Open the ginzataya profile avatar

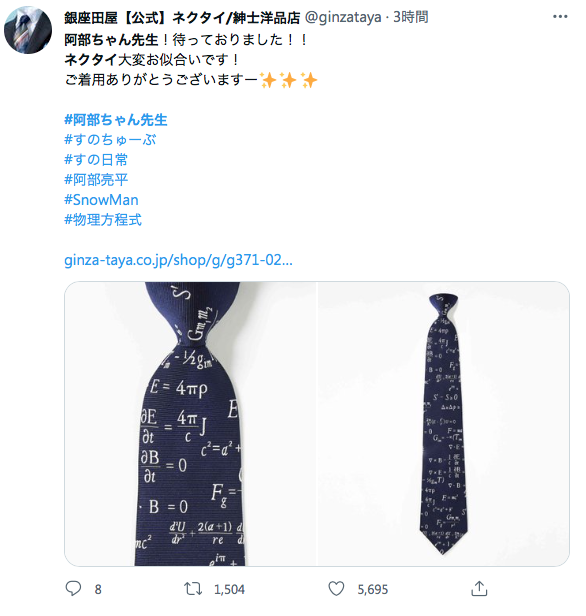click(28, 30)
